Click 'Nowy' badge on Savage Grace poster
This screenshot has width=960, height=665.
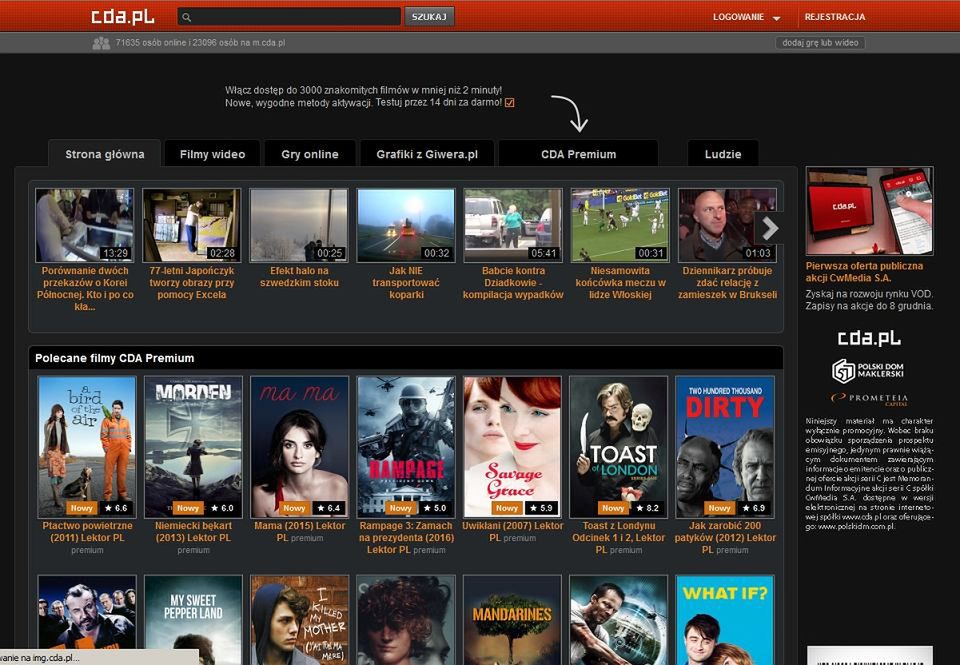pos(507,508)
